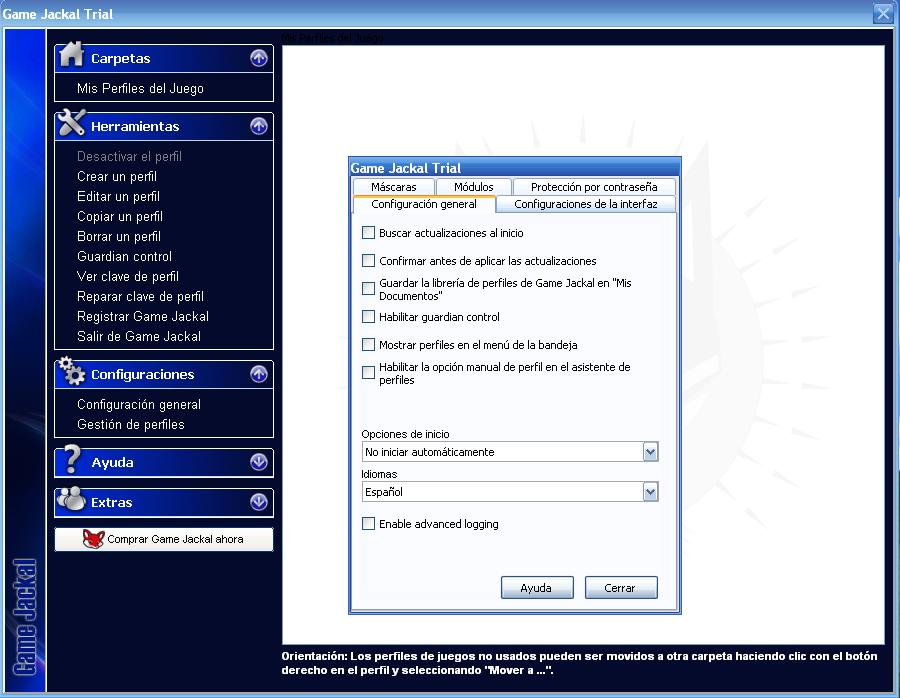
Task: Click the Cerrar button
Action: [x=620, y=588]
